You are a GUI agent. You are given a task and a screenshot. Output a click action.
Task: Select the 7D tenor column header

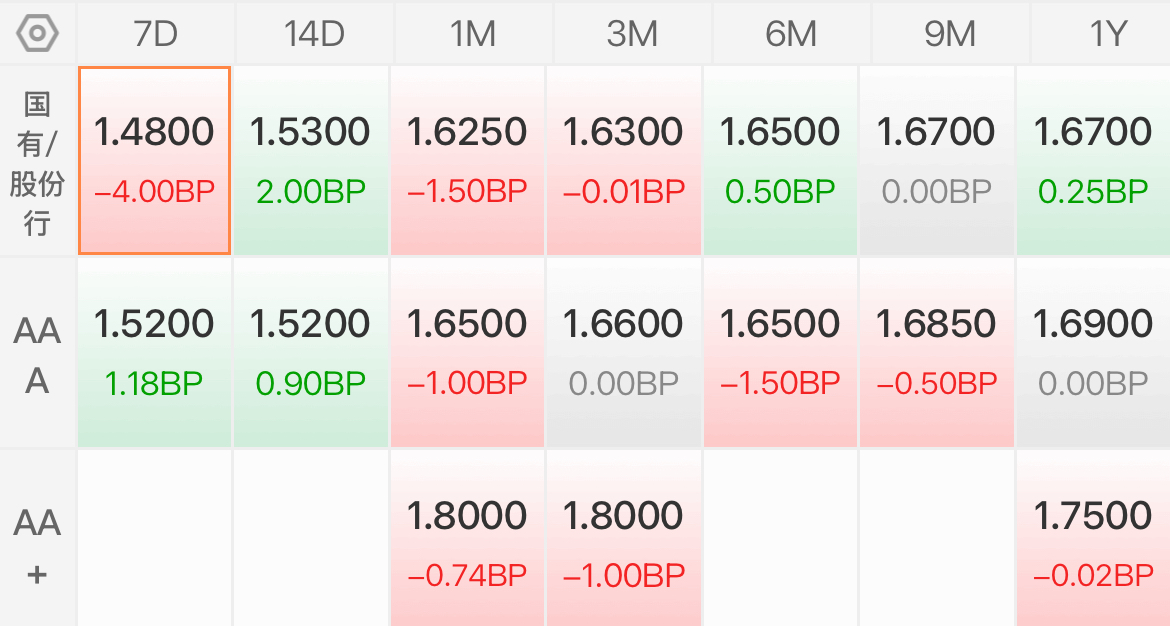[156, 33]
